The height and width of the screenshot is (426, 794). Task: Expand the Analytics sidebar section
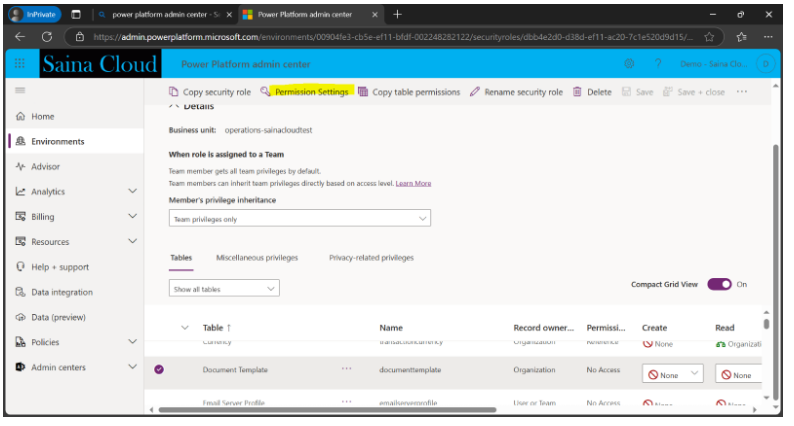coord(132,191)
